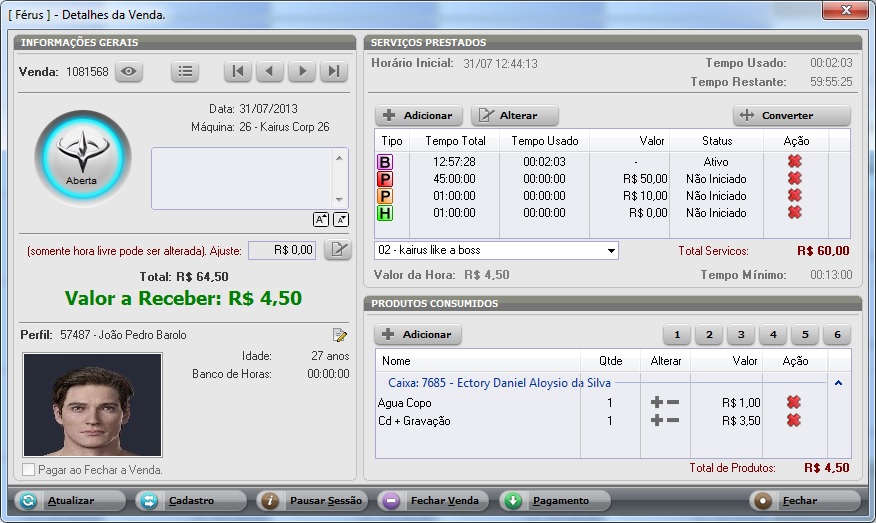This screenshot has width=876, height=523.
Task: Click the Nome column header in products
Action: 478,361
